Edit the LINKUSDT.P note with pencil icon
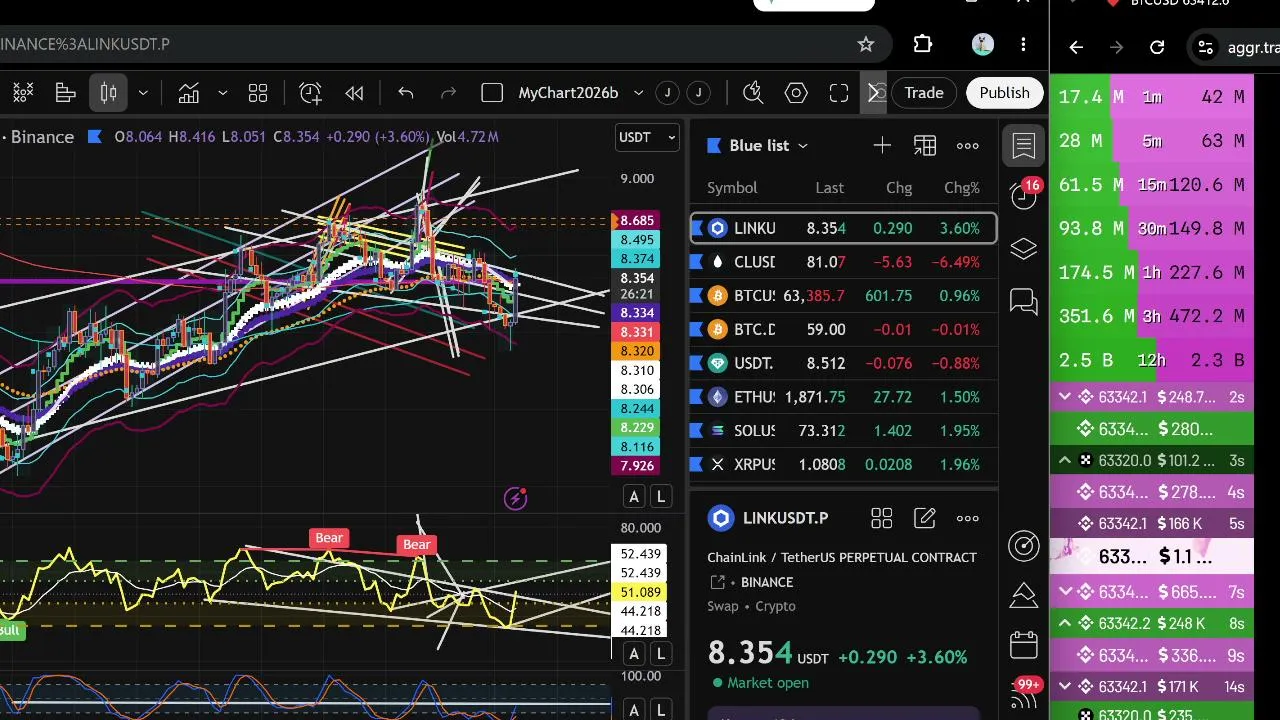Screen dimensions: 1280x720 click(x=925, y=518)
